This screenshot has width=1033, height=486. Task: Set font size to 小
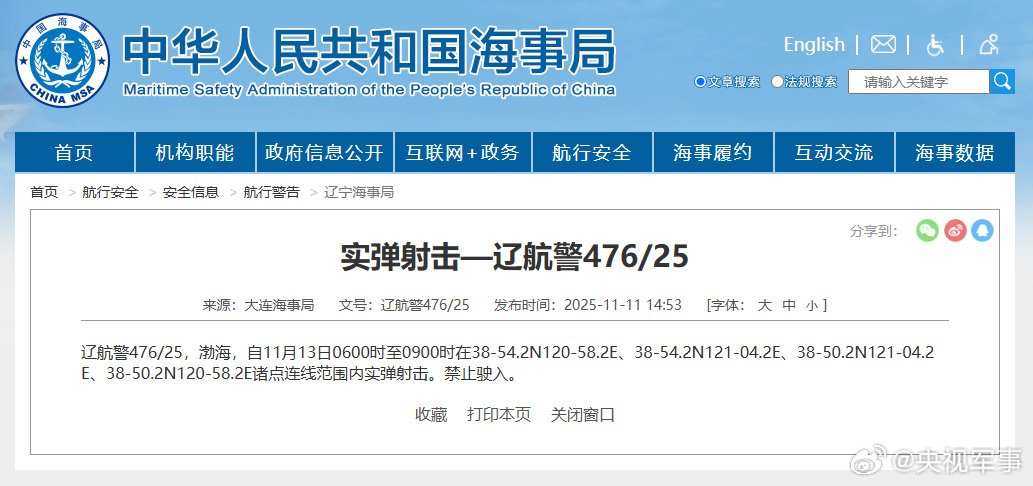(x=811, y=305)
